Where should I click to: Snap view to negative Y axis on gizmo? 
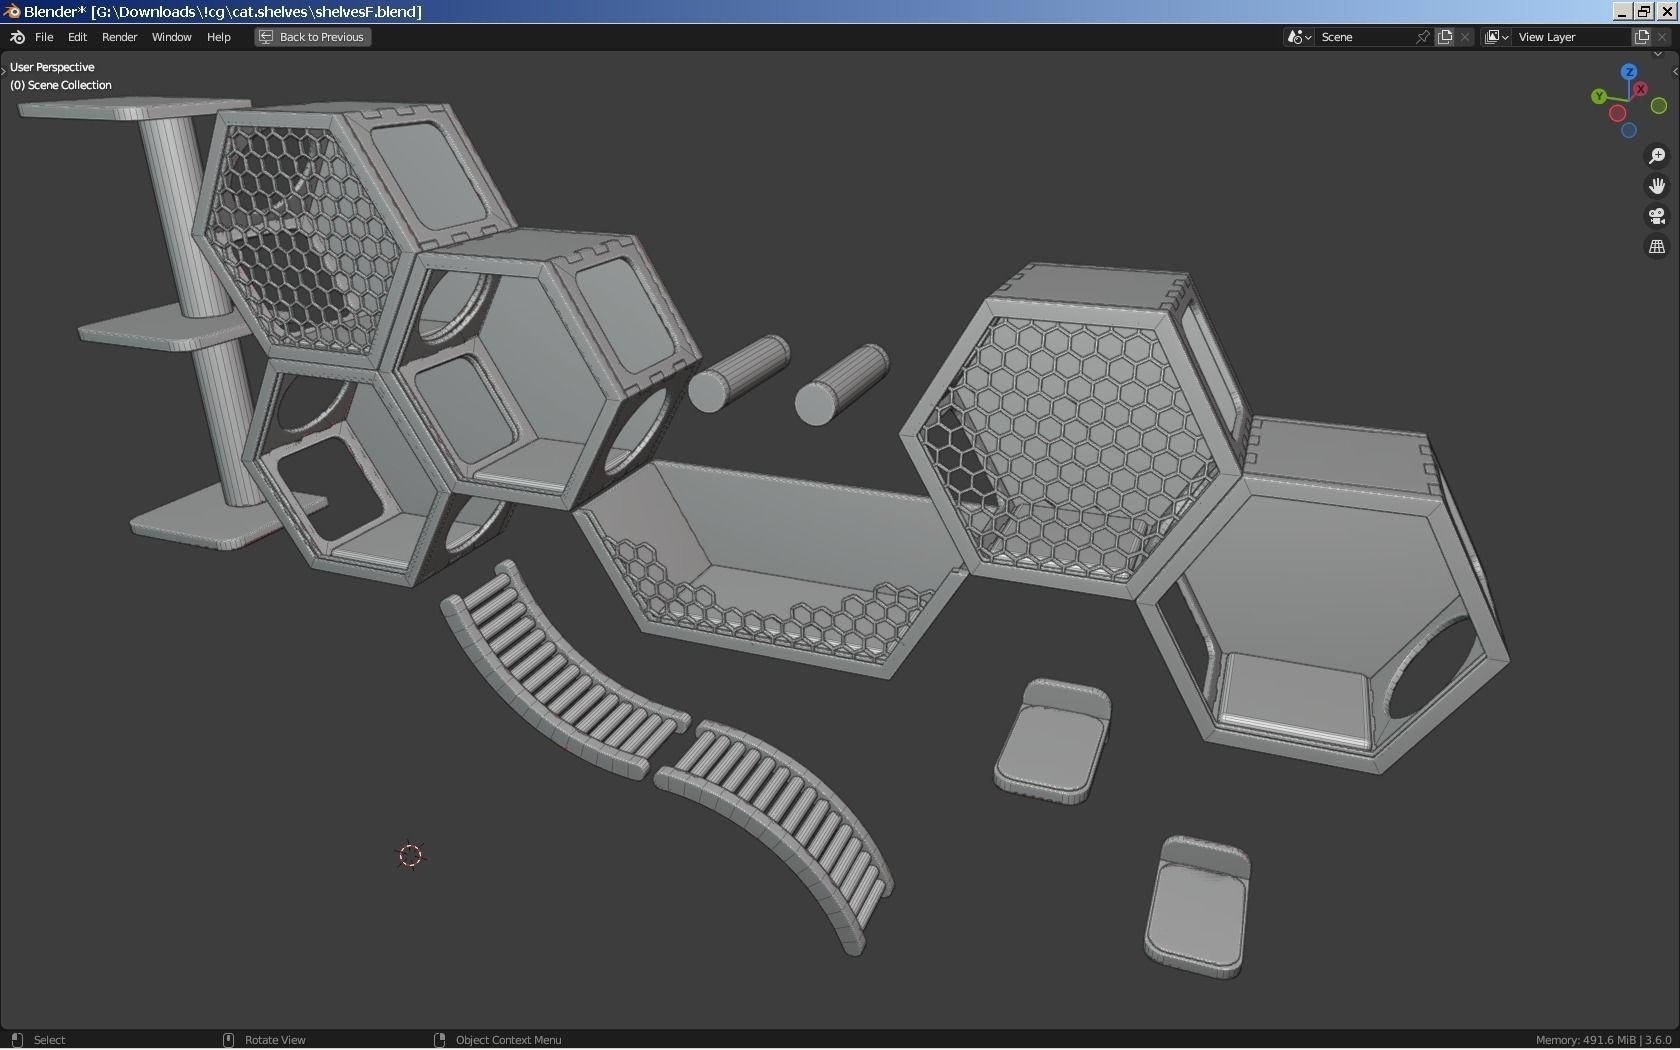pos(1659,106)
